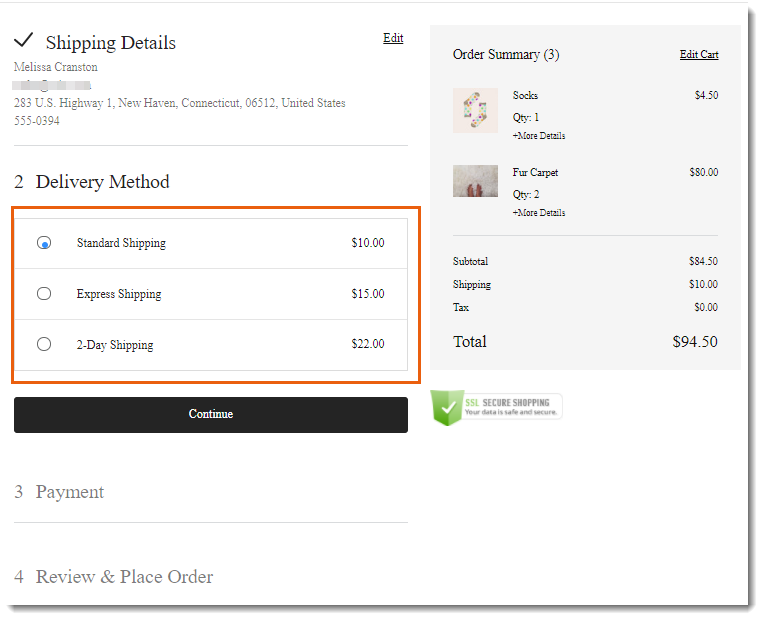The image size is (763, 620).
Task: Click the Delivery Method section heading
Action: 102,182
